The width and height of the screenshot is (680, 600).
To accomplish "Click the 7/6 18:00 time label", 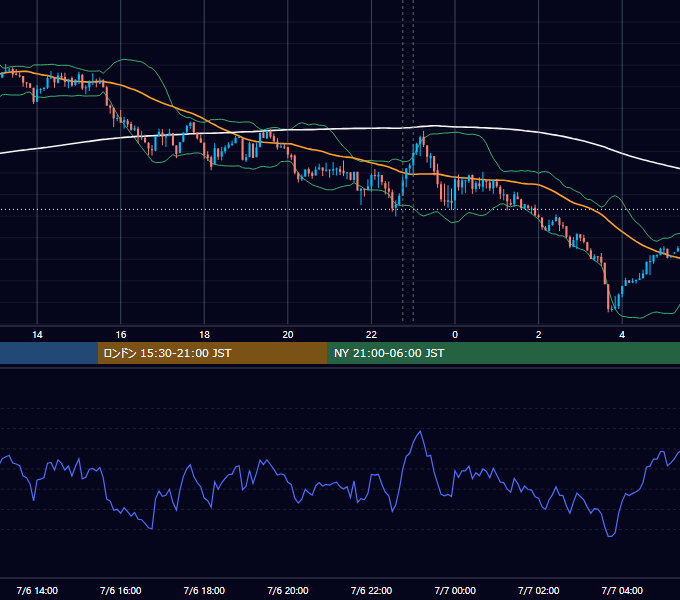I will click(x=204, y=590).
